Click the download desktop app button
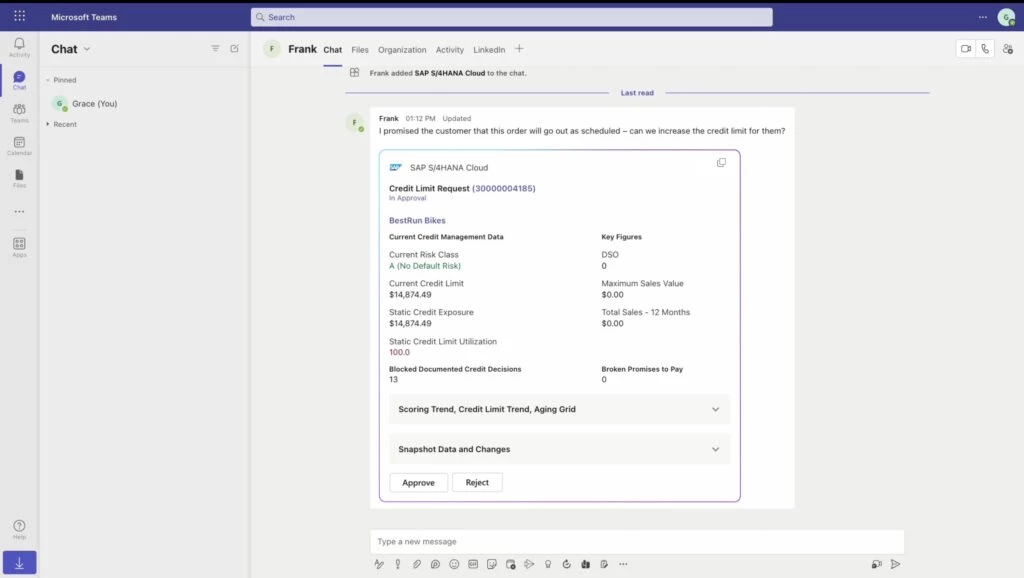 click(19, 563)
